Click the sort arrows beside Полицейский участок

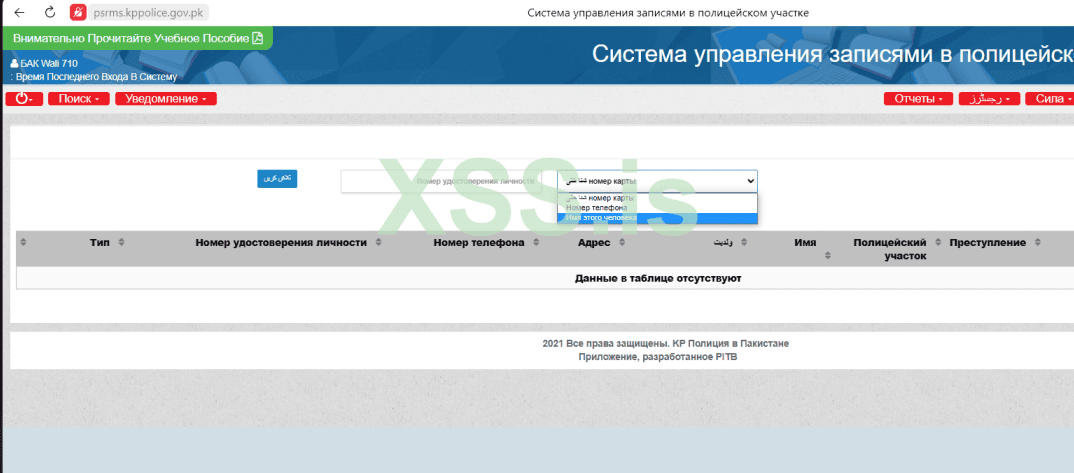point(938,242)
